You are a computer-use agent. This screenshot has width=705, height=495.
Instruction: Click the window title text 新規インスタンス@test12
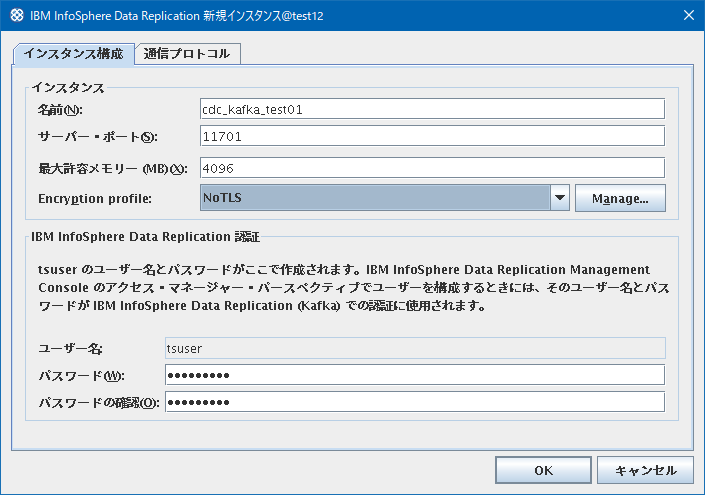point(263,16)
